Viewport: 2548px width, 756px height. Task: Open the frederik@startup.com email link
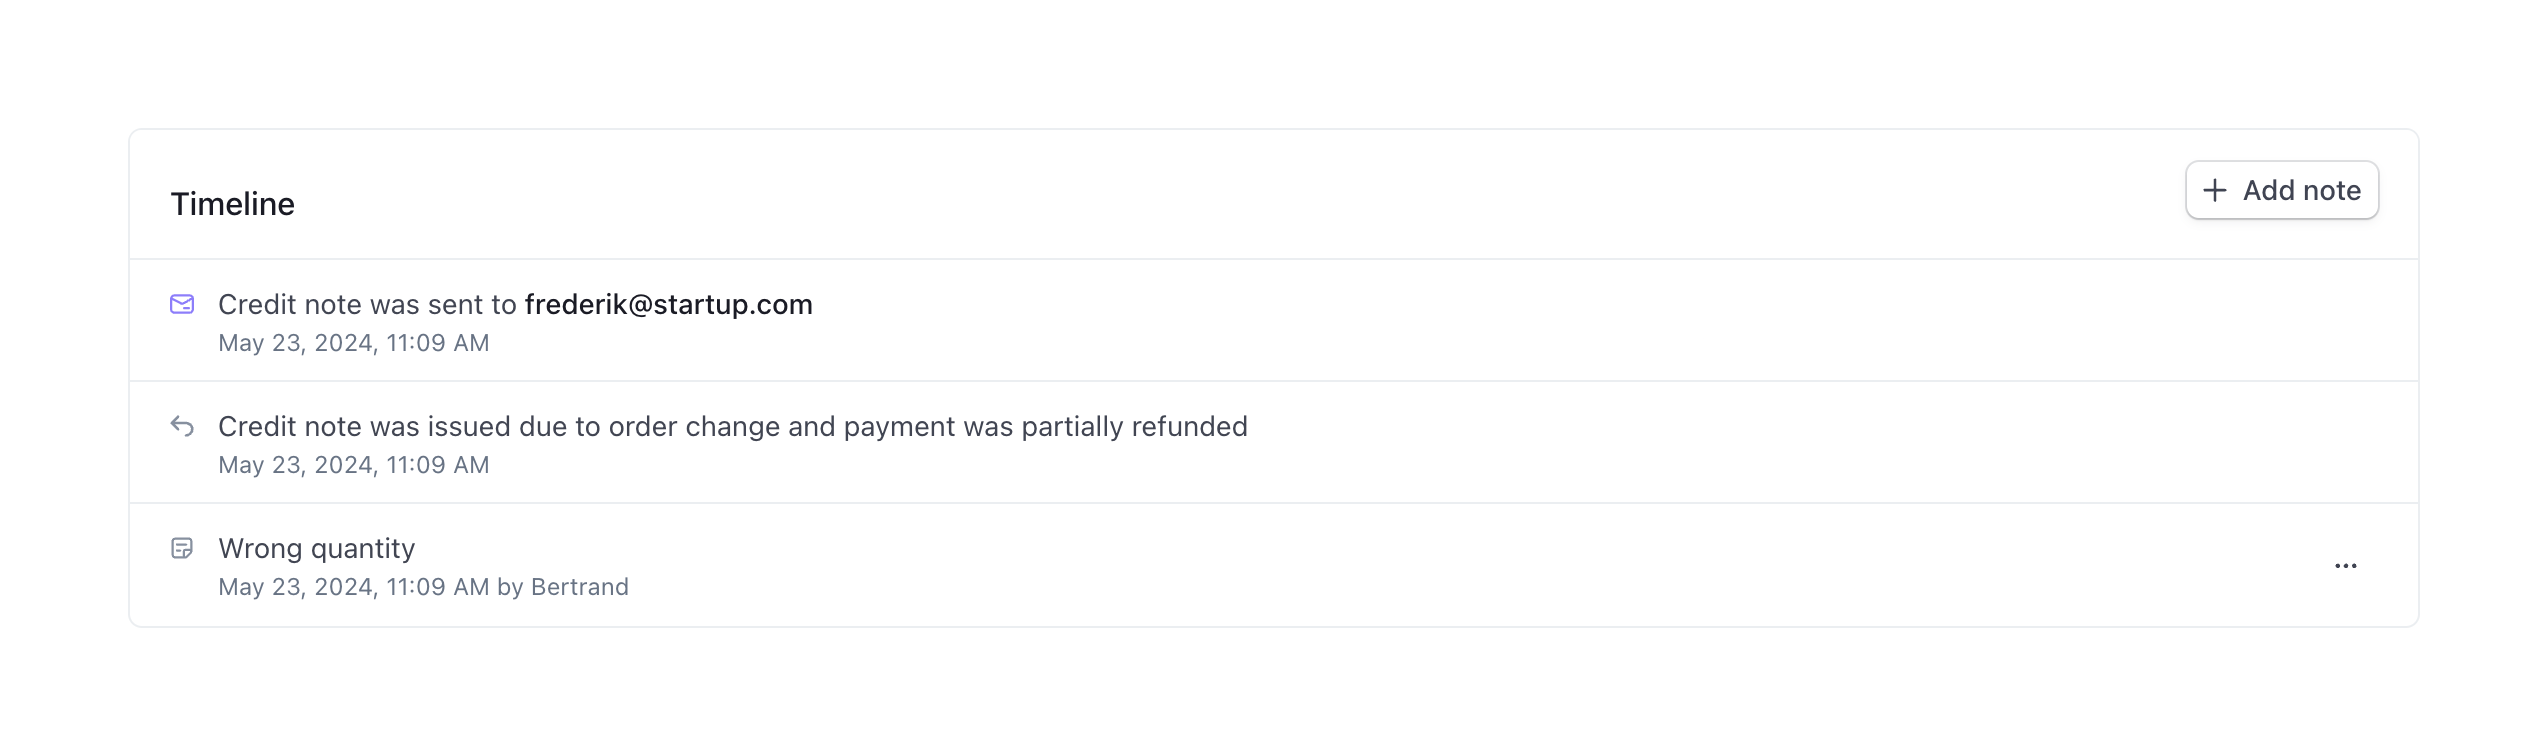668,304
